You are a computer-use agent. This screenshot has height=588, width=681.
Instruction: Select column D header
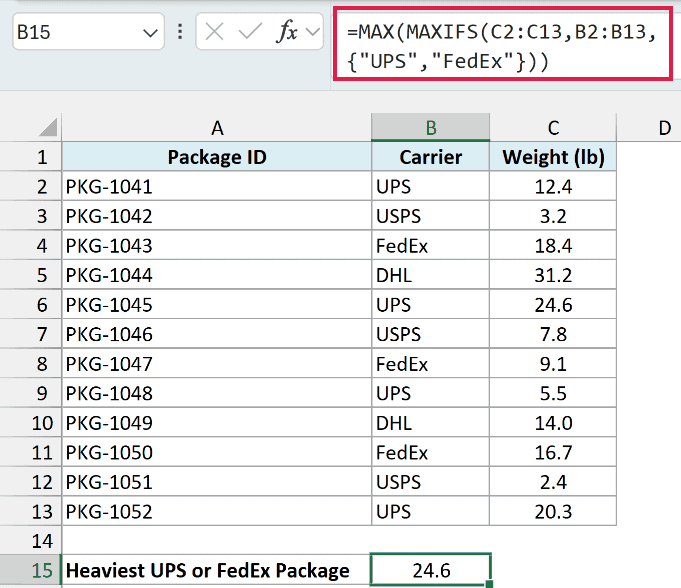tap(649, 128)
